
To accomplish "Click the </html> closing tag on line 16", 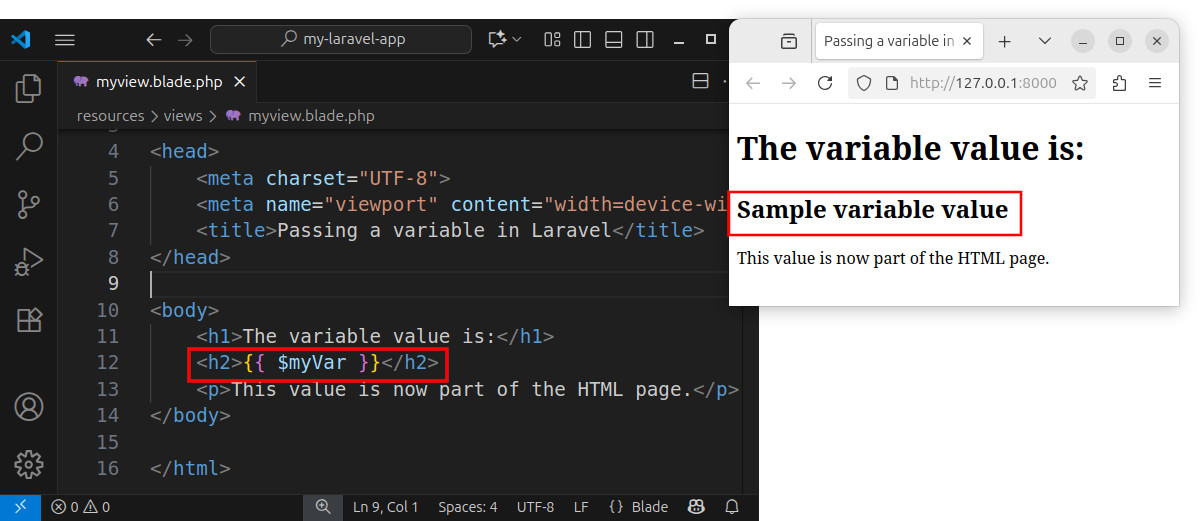I will (190, 467).
